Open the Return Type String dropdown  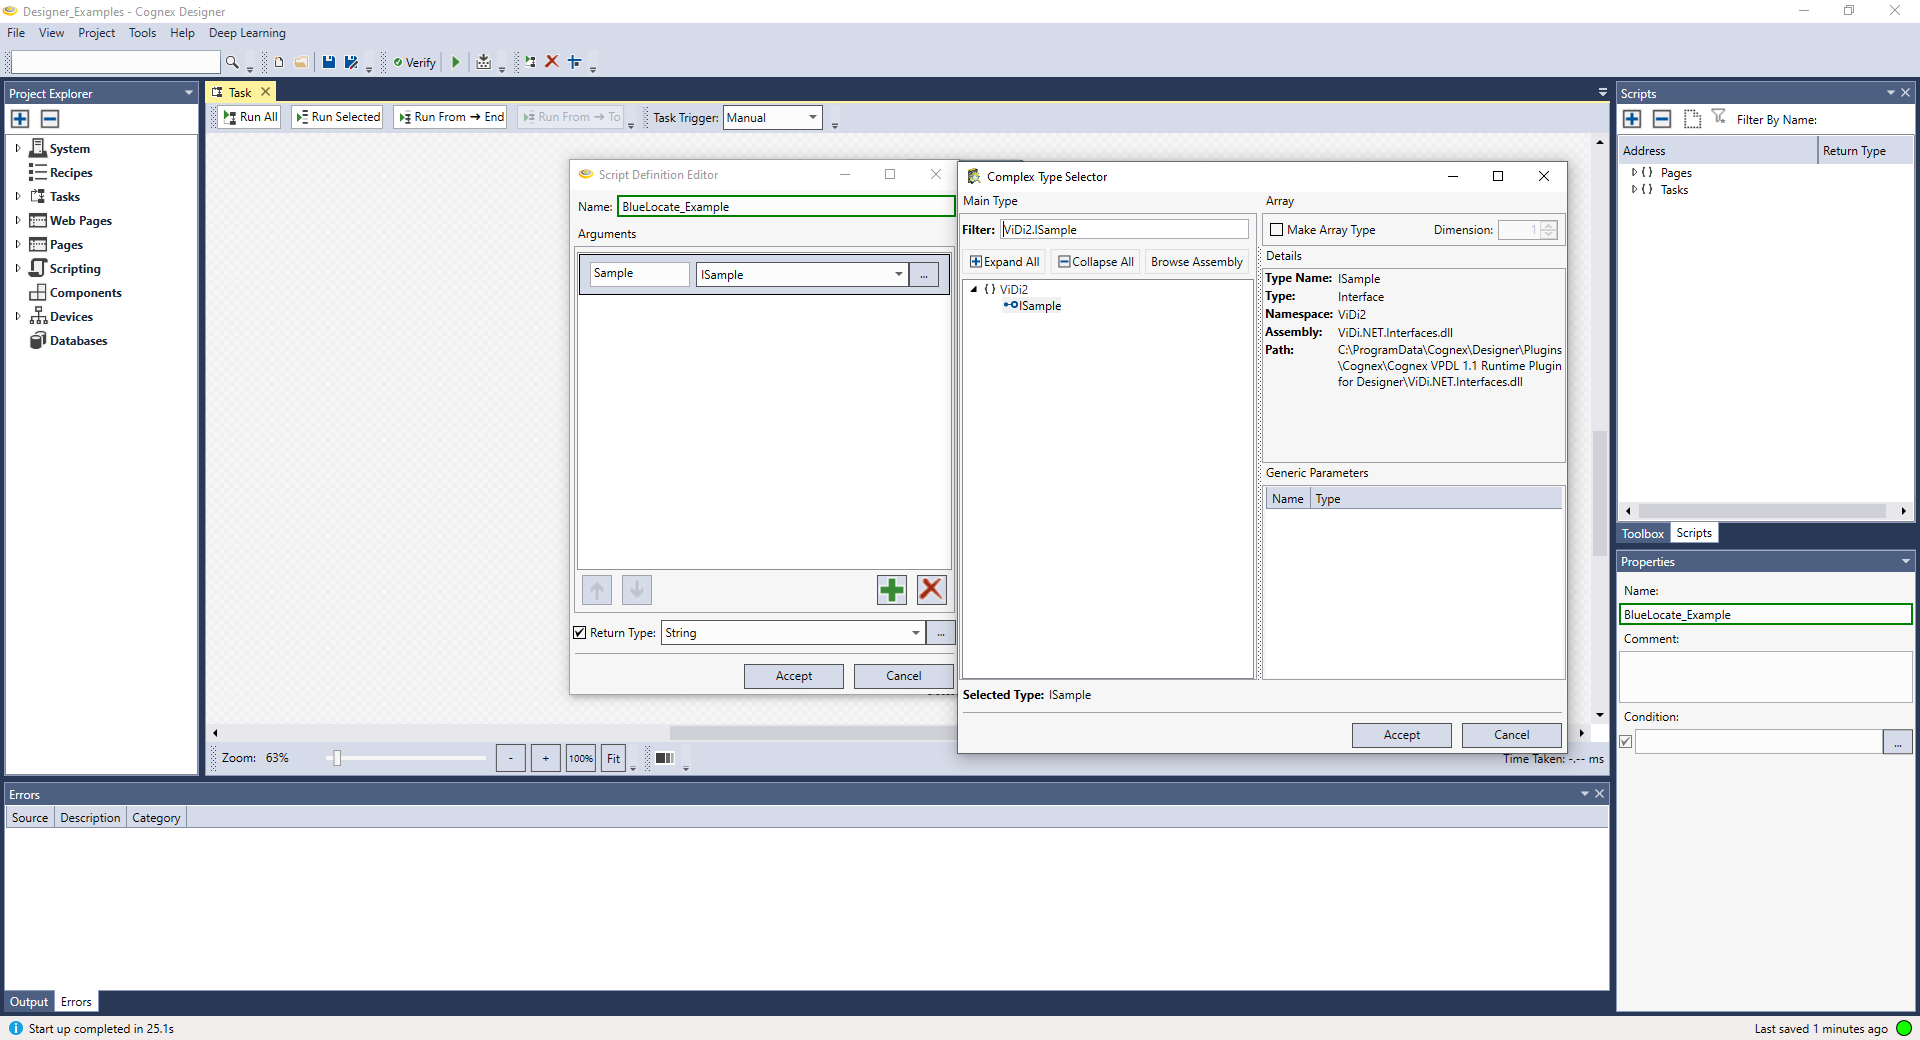tap(915, 633)
